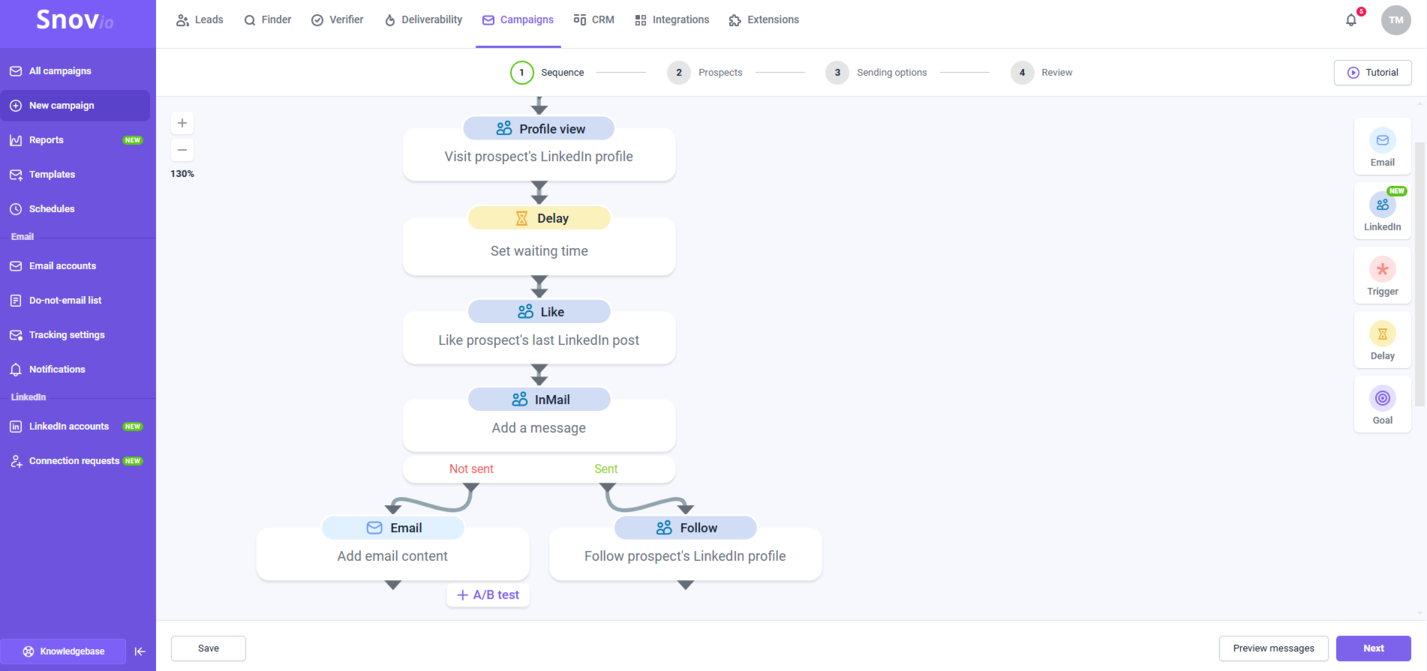
Task: Zoom in the canvas with plus button
Action: 182,123
